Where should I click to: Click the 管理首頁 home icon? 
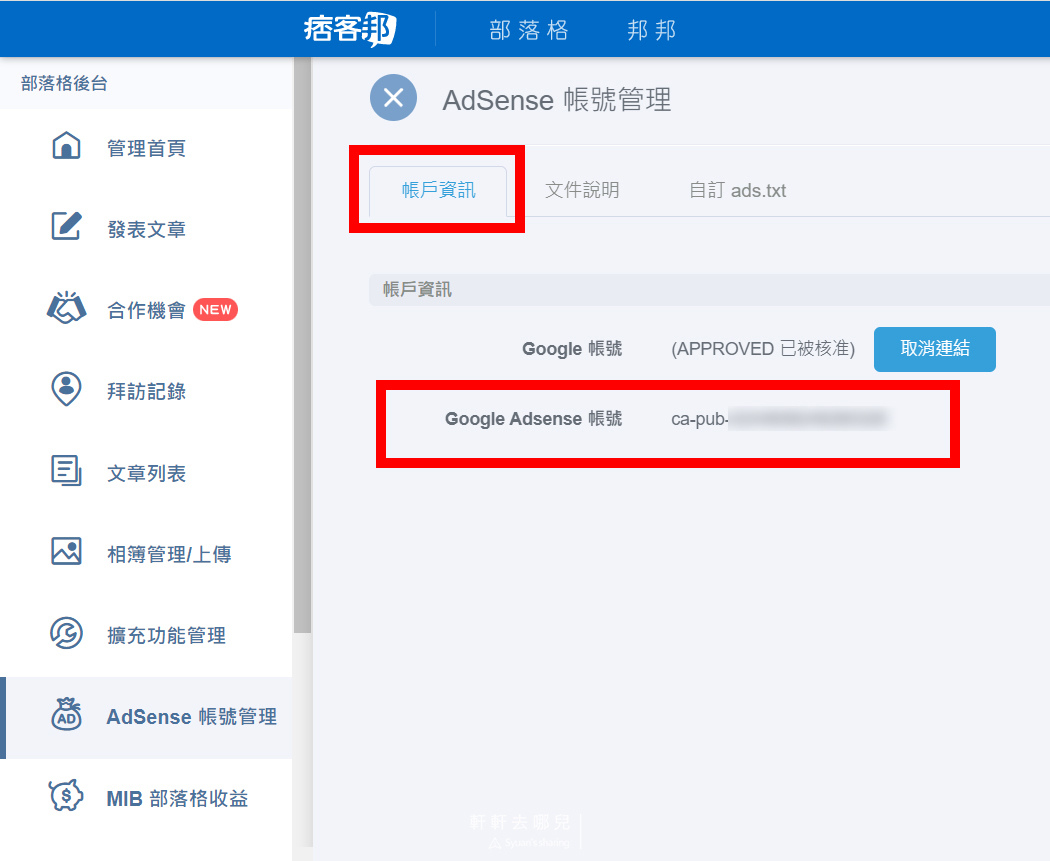coord(66,146)
